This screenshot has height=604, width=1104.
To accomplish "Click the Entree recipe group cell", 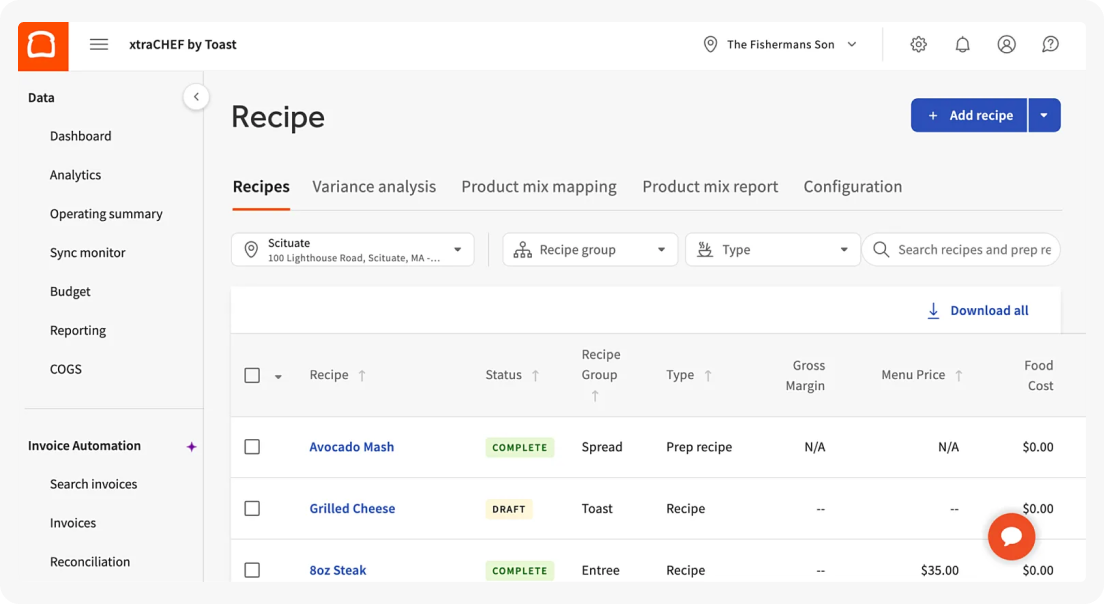I will (x=600, y=570).
